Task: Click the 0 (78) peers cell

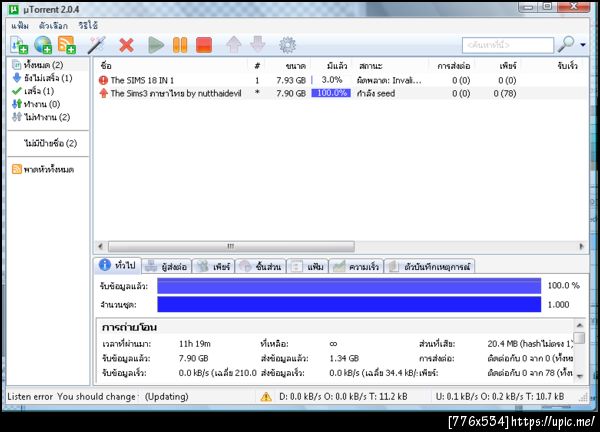Action: pos(505,93)
